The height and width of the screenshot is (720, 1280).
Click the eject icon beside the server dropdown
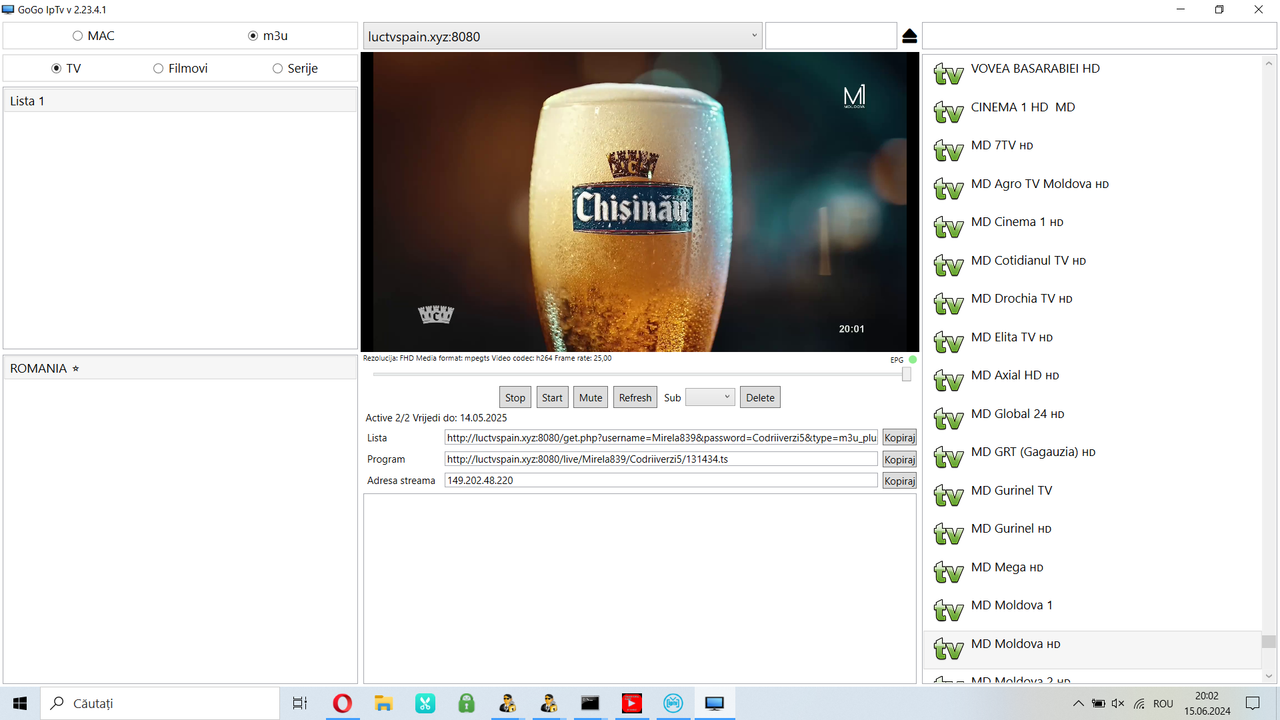[x=909, y=36]
